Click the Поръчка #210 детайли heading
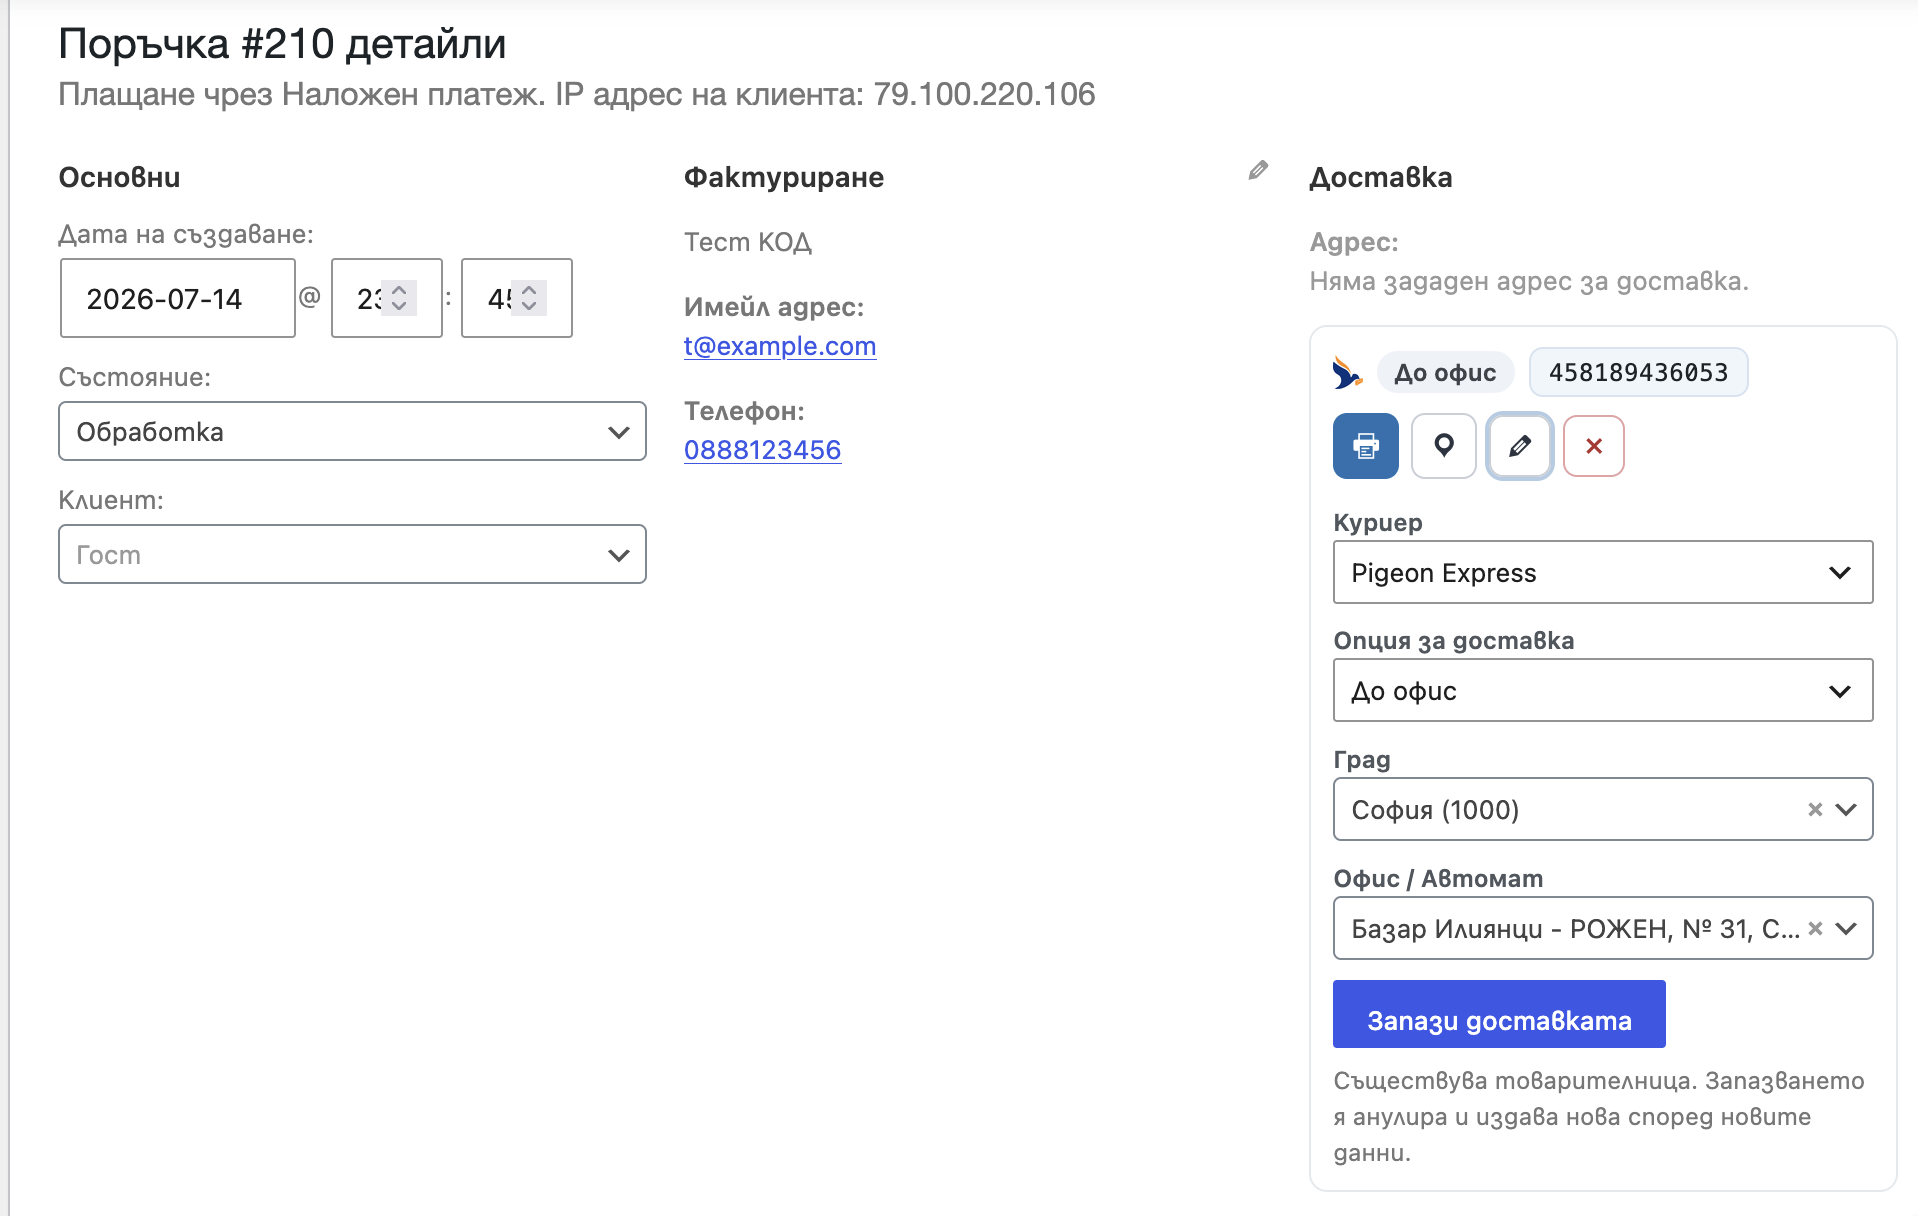 282,44
